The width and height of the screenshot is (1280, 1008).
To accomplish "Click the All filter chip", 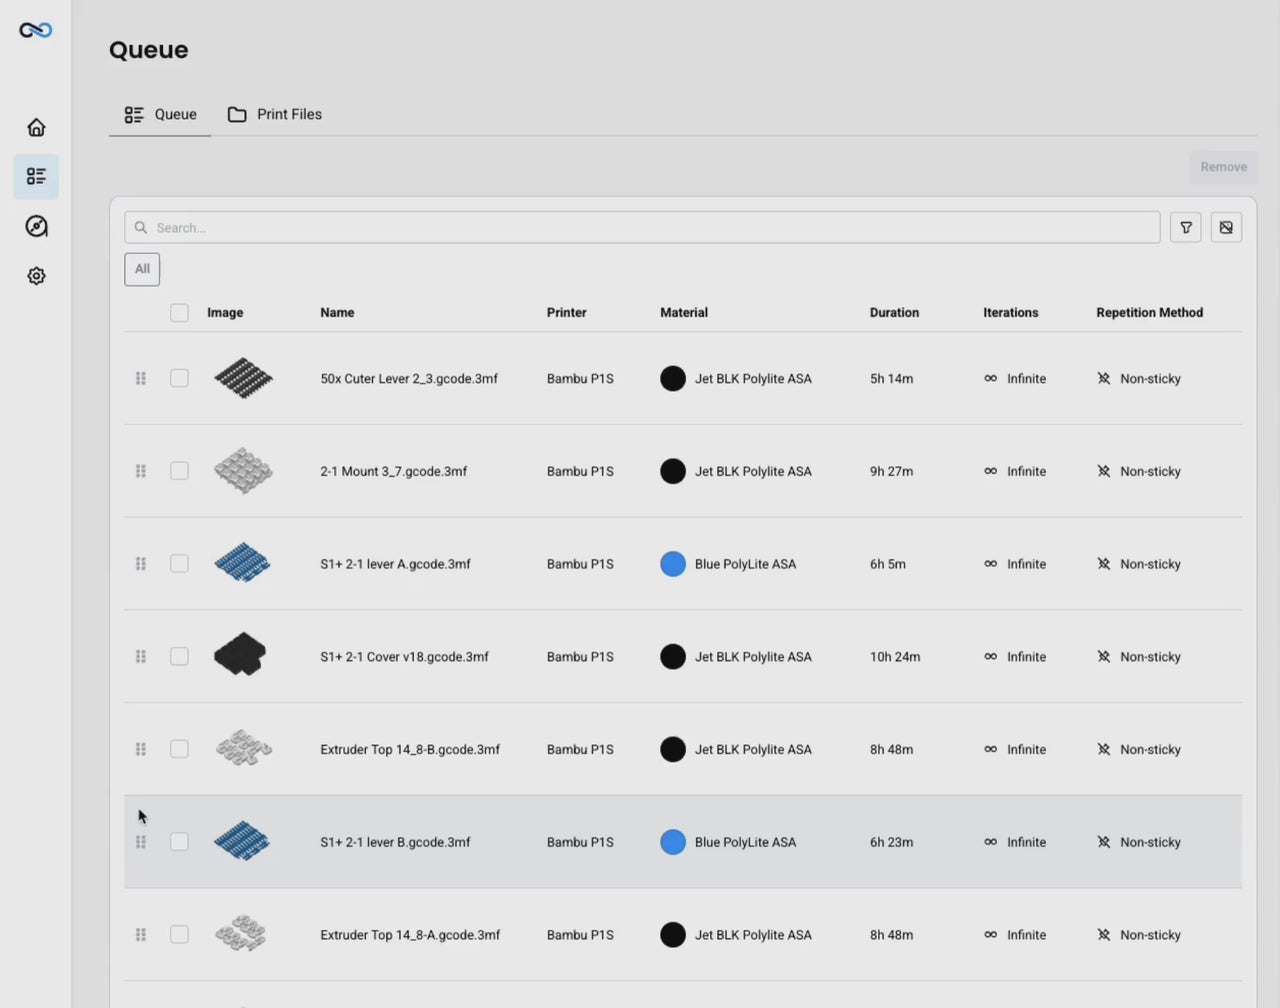I will 142,269.
